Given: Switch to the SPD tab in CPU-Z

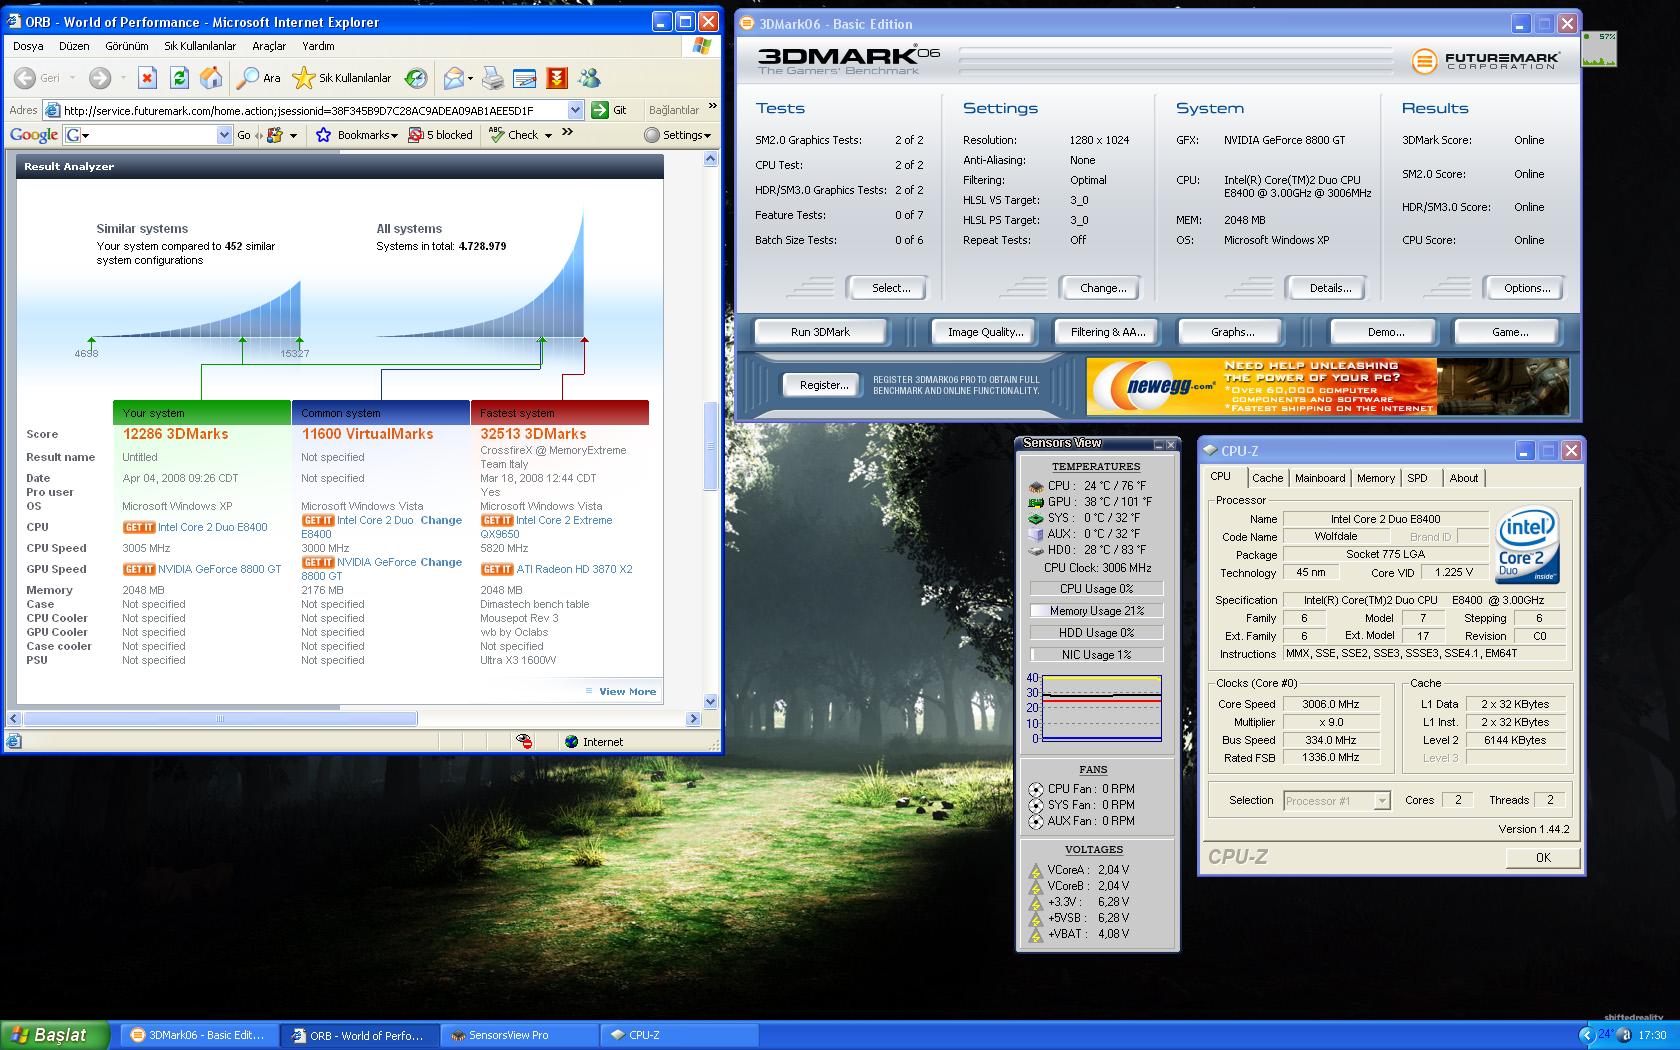Looking at the screenshot, I should [x=1417, y=478].
